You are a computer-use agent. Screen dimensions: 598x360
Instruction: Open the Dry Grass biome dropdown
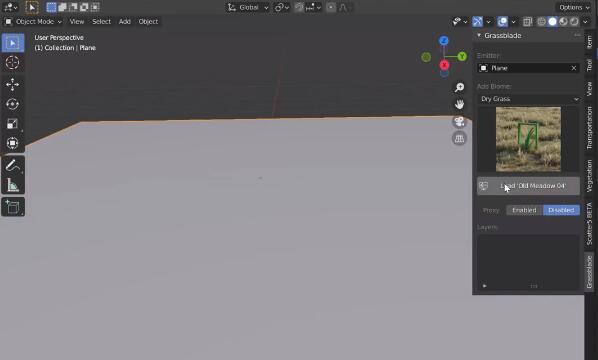pos(528,99)
